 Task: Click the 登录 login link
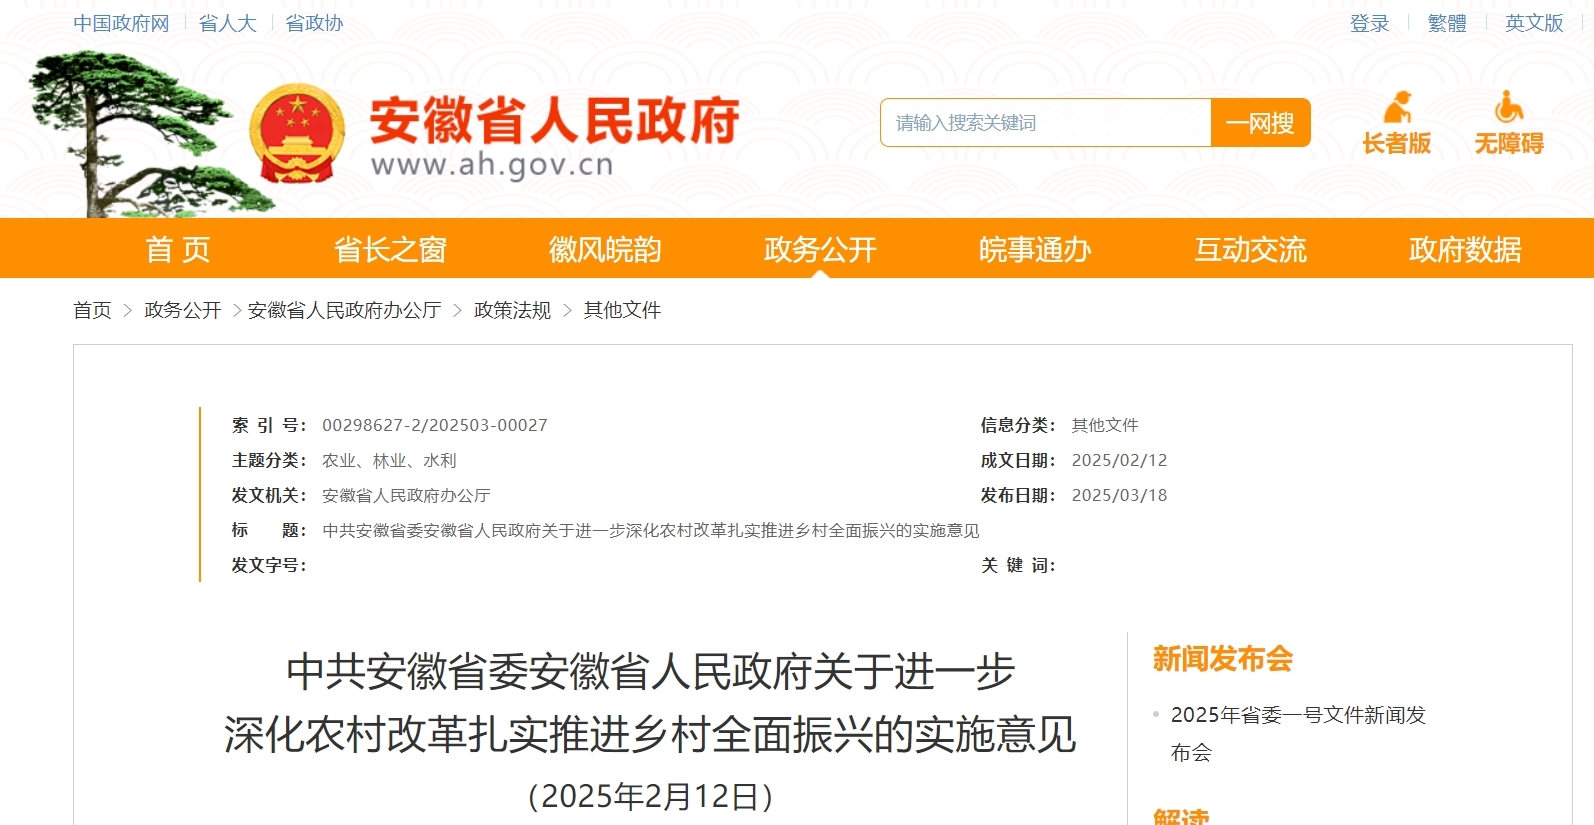click(x=1369, y=23)
